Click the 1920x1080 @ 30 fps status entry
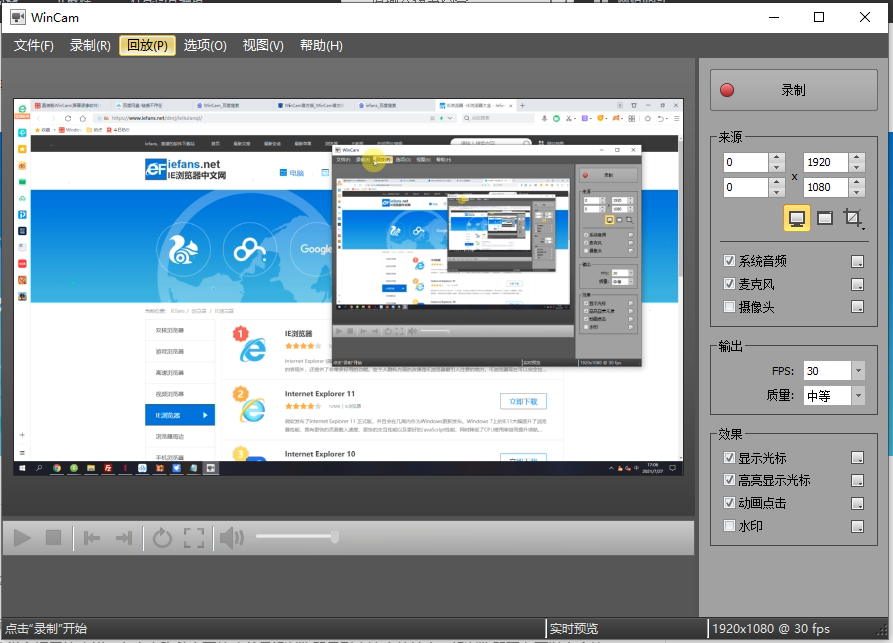893x643 pixels. [x=771, y=629]
